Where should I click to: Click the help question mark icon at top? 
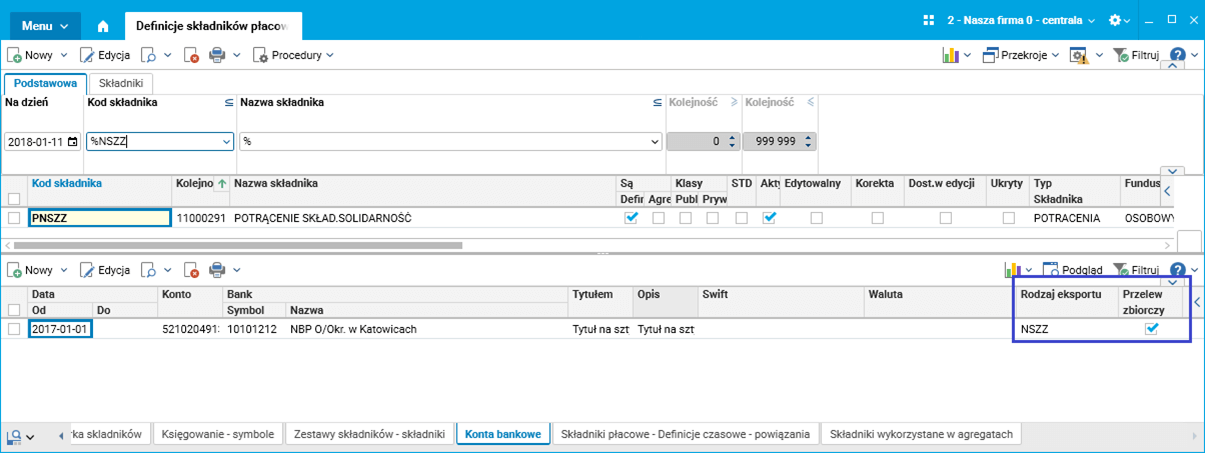[1177, 55]
